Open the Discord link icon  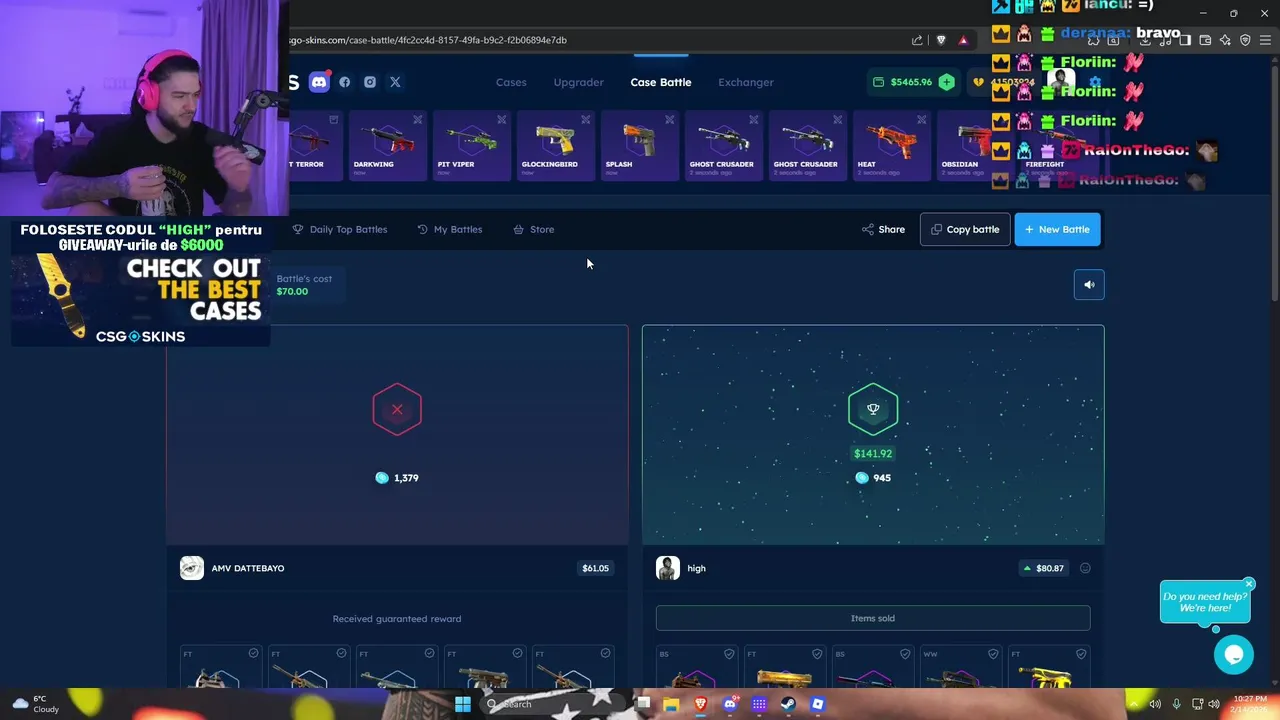tap(319, 82)
